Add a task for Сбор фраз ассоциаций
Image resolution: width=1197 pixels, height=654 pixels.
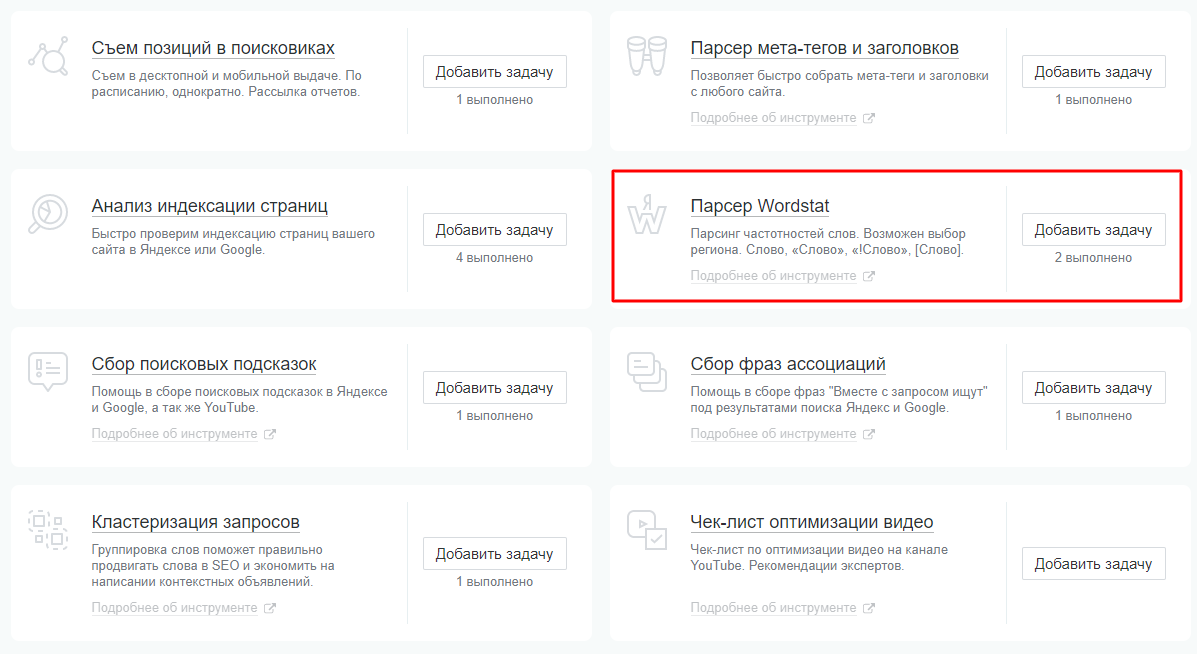pos(1093,388)
